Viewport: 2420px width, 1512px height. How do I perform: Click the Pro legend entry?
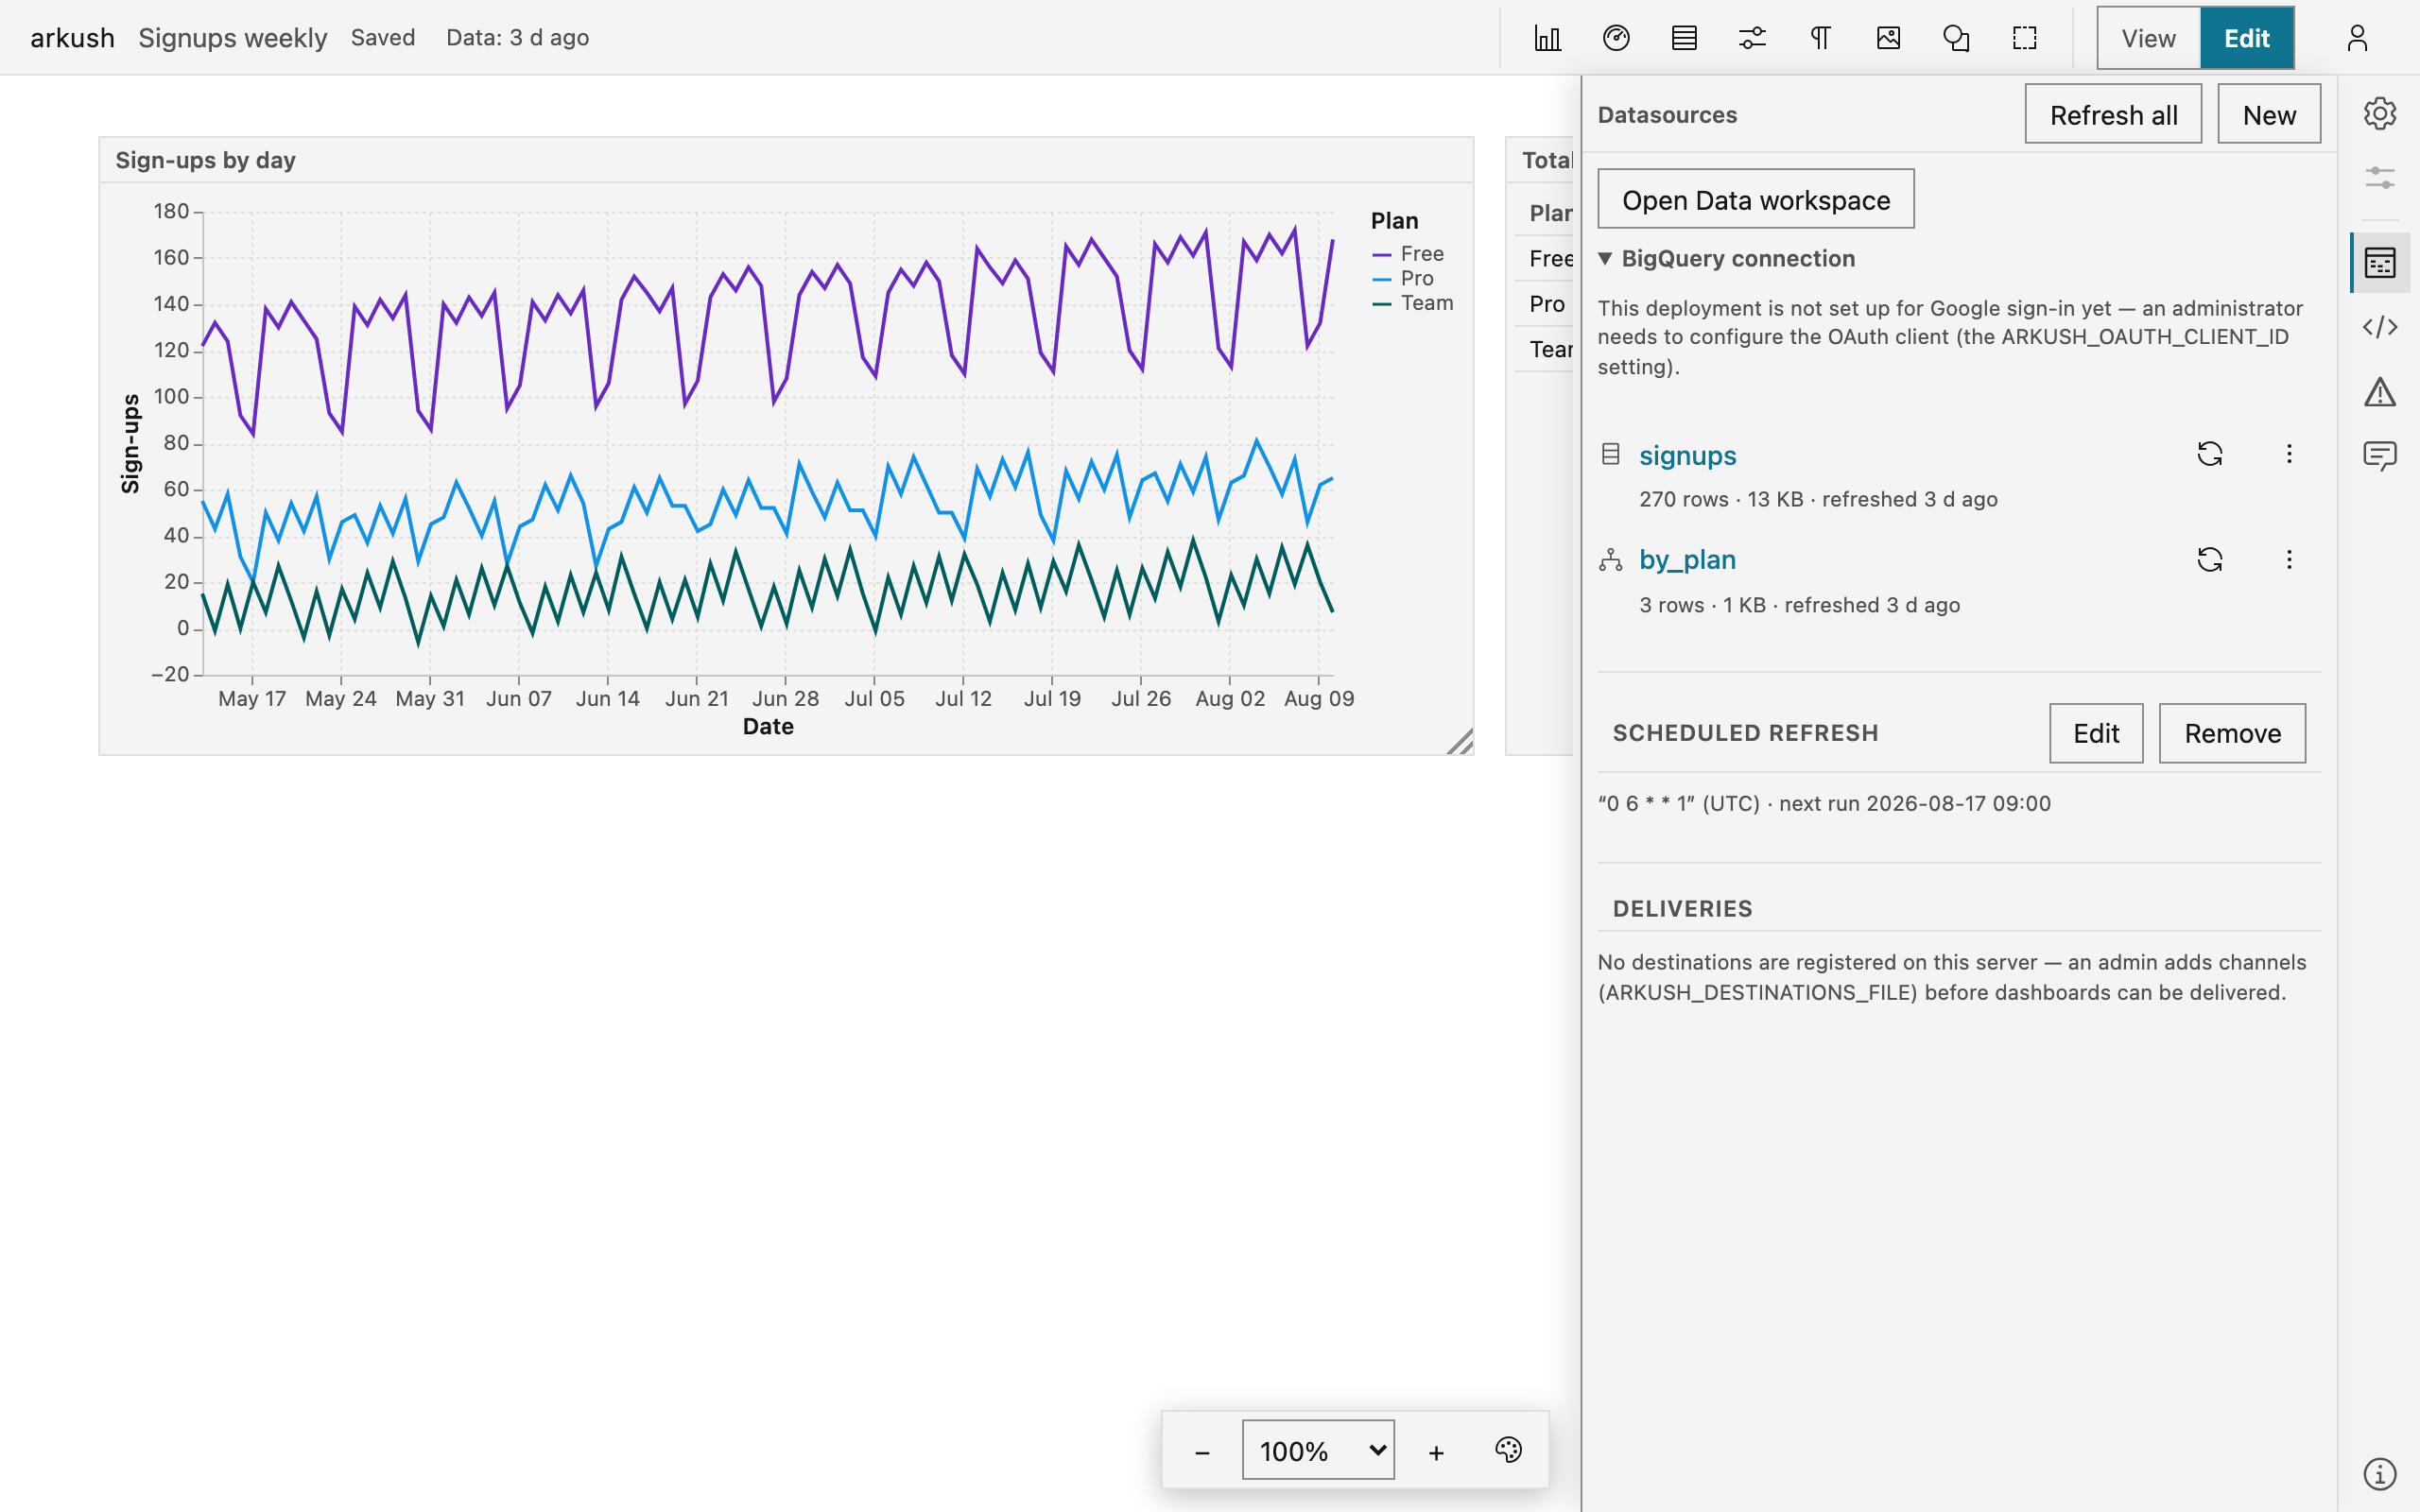[1403, 278]
